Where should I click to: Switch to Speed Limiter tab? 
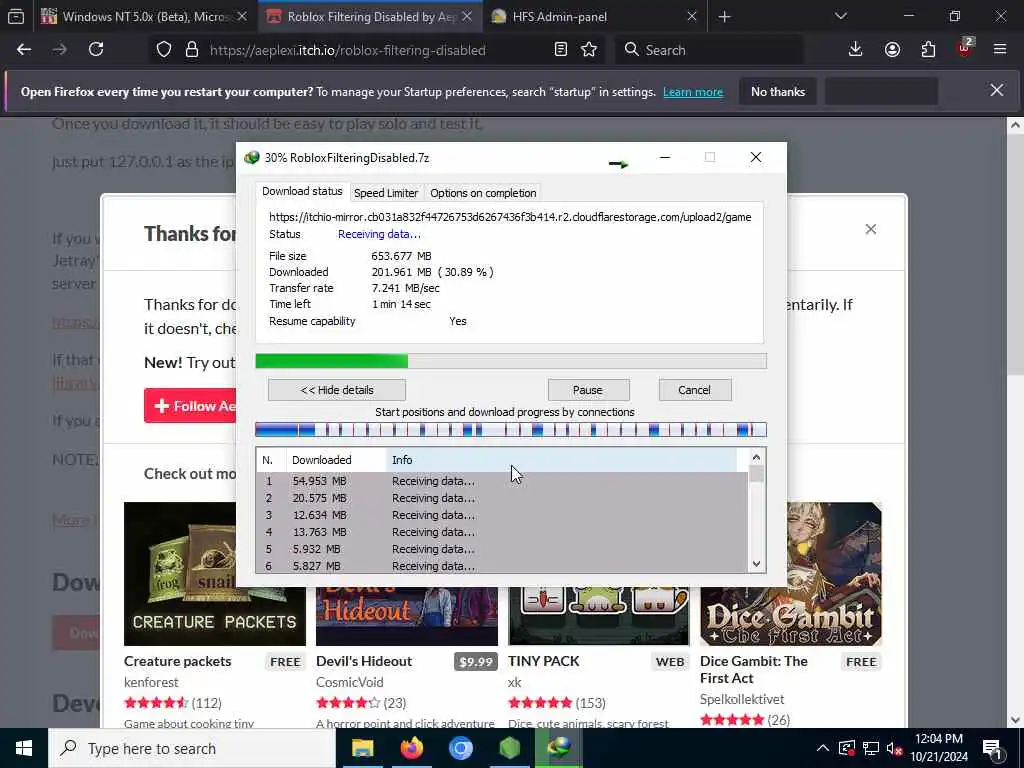point(386,193)
